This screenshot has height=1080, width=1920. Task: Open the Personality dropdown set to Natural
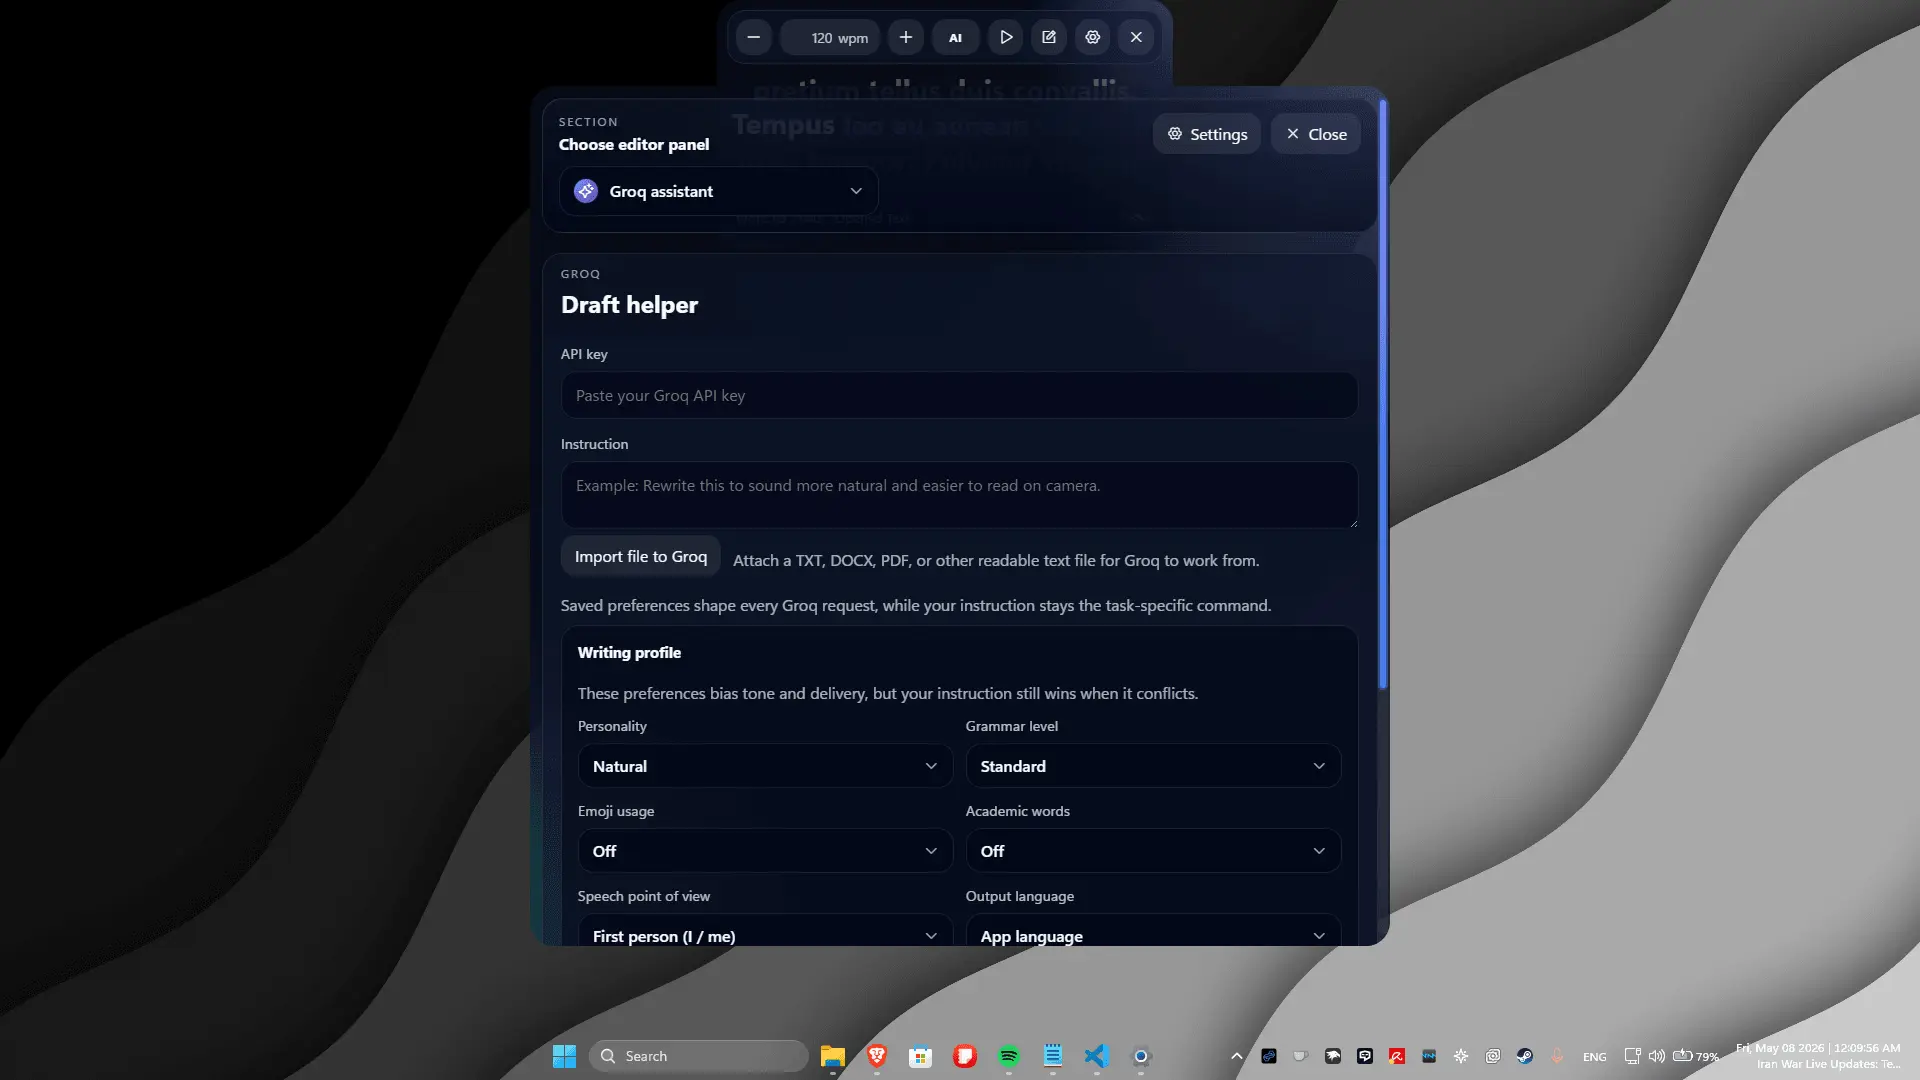click(x=765, y=766)
